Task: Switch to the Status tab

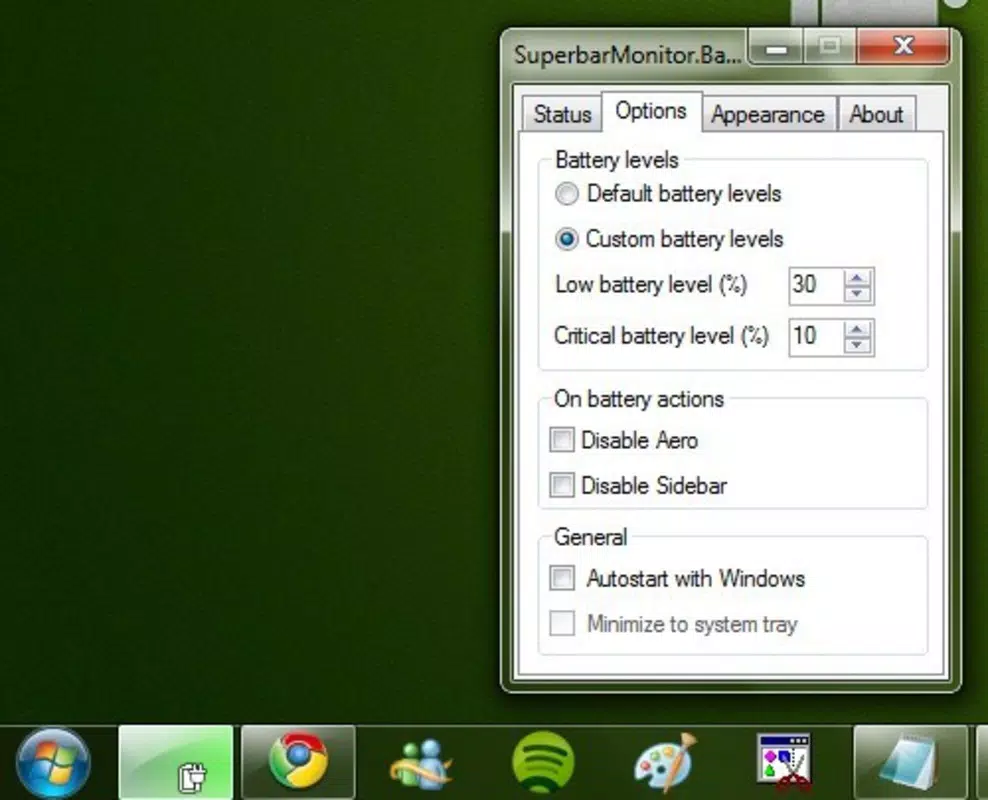Action: coord(562,115)
